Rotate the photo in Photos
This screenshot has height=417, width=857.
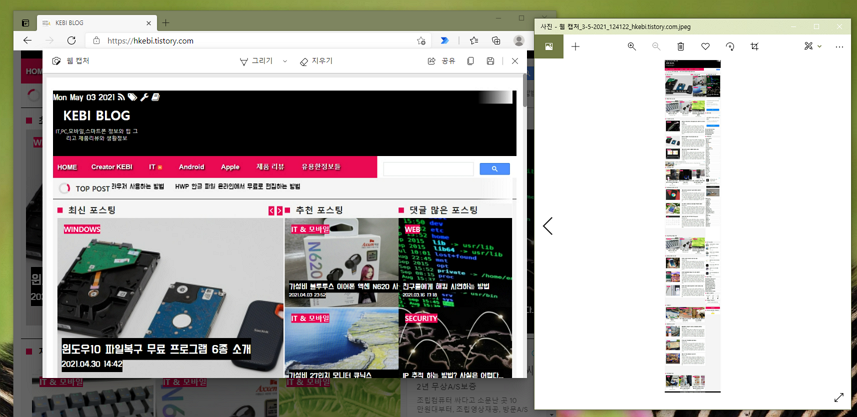(x=730, y=46)
